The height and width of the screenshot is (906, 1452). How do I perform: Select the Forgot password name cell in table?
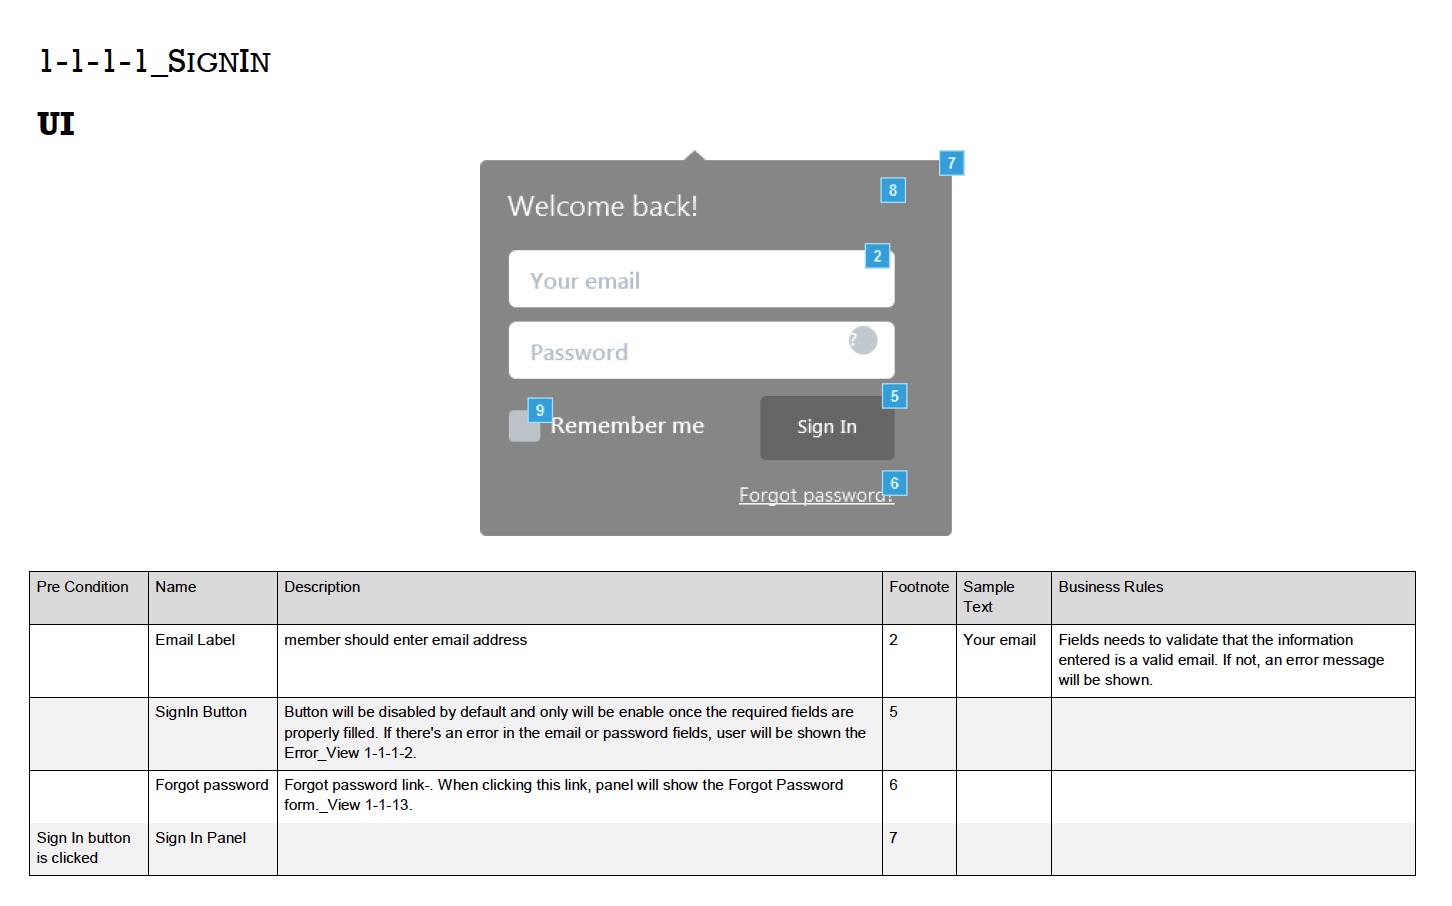pyautogui.click(x=213, y=797)
